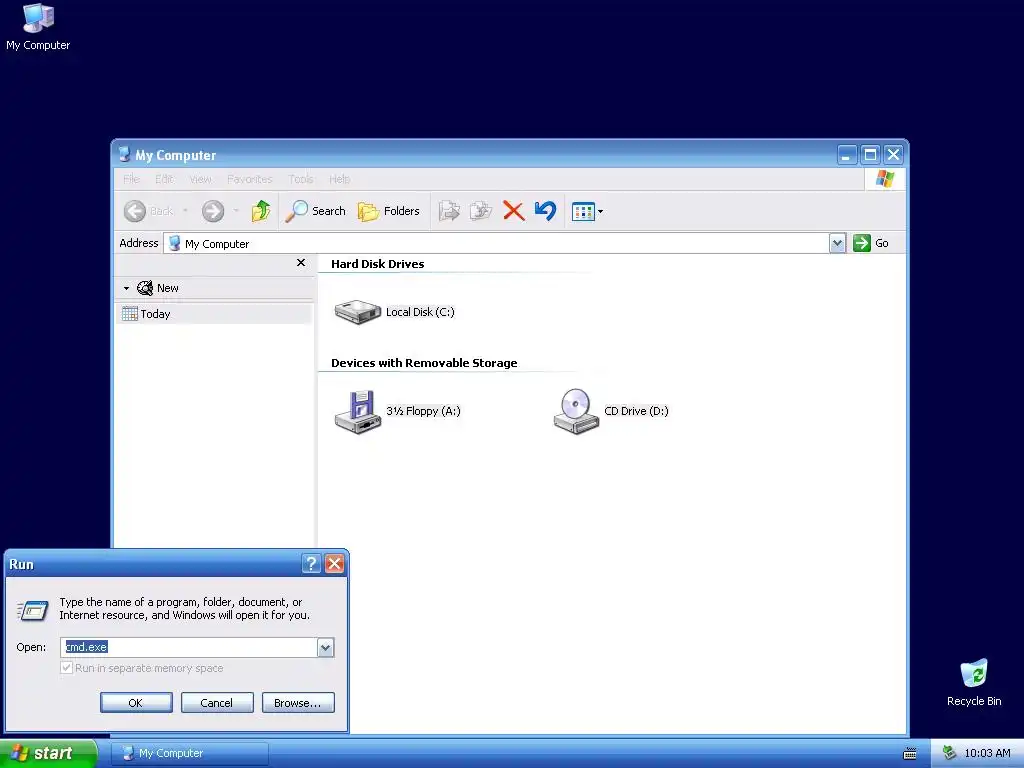This screenshot has height=768, width=1024.
Task: Open the File menu
Action: 131,179
